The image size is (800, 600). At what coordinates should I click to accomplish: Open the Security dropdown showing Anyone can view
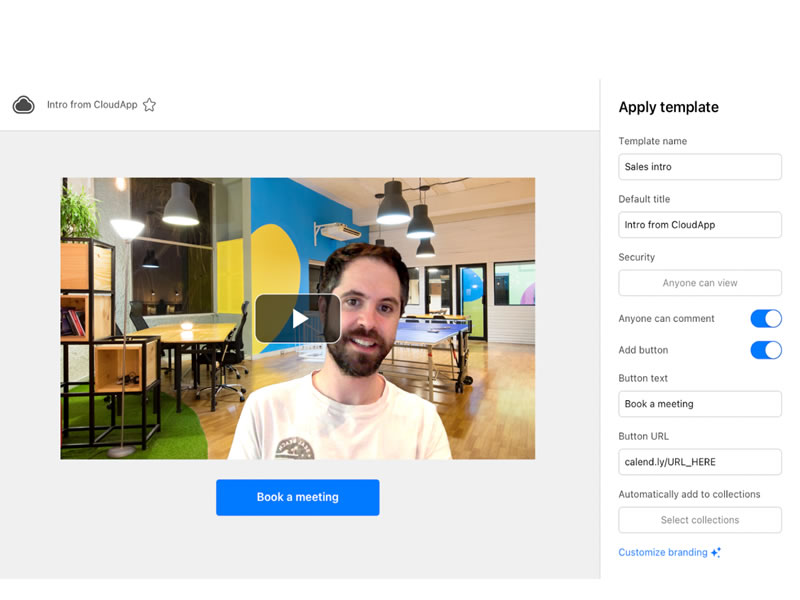pyautogui.click(x=699, y=283)
